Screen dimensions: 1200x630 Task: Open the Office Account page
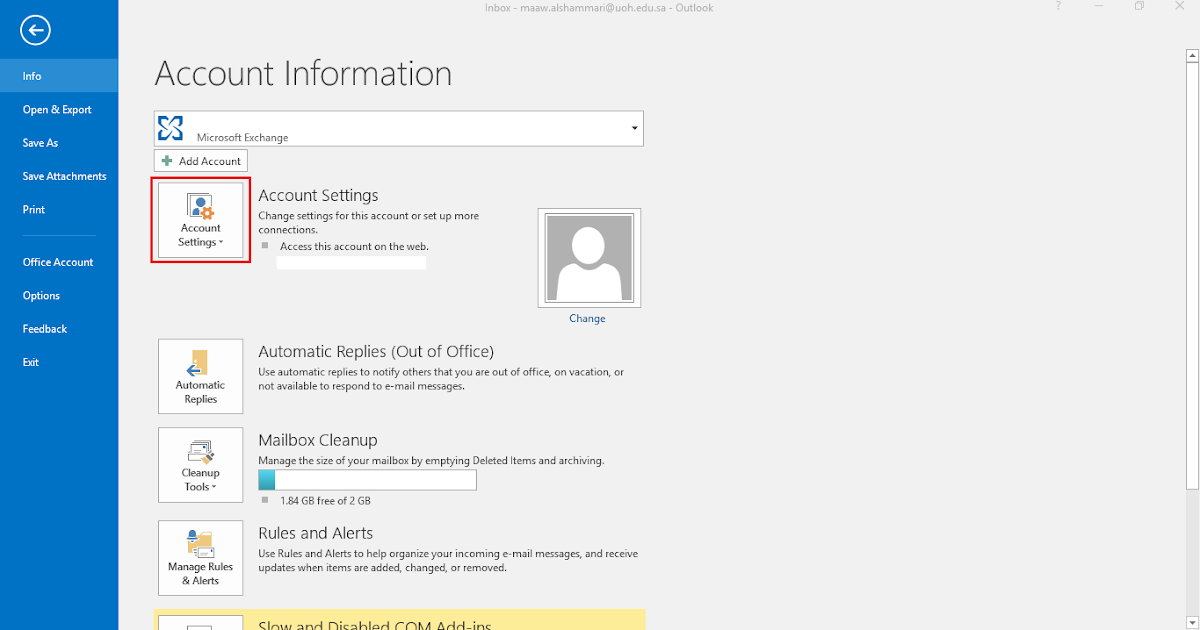coord(59,262)
